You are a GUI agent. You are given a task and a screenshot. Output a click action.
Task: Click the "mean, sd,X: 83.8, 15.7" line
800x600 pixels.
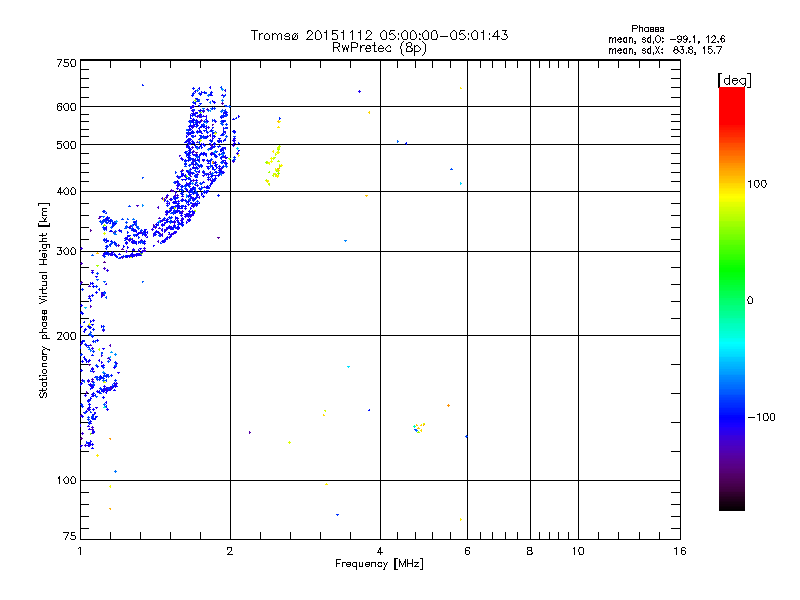665,50
